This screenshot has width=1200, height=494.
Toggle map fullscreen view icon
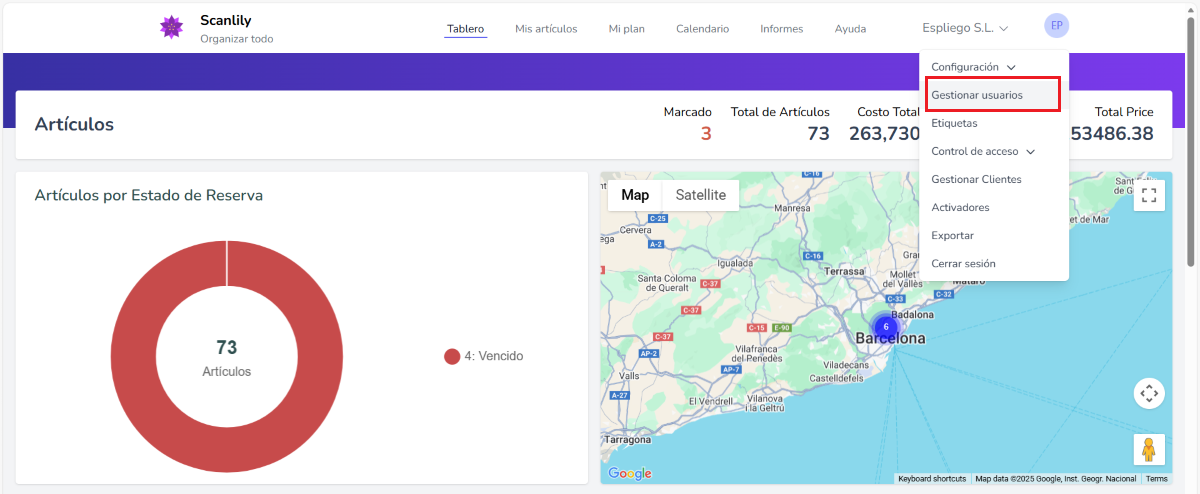[1149, 195]
